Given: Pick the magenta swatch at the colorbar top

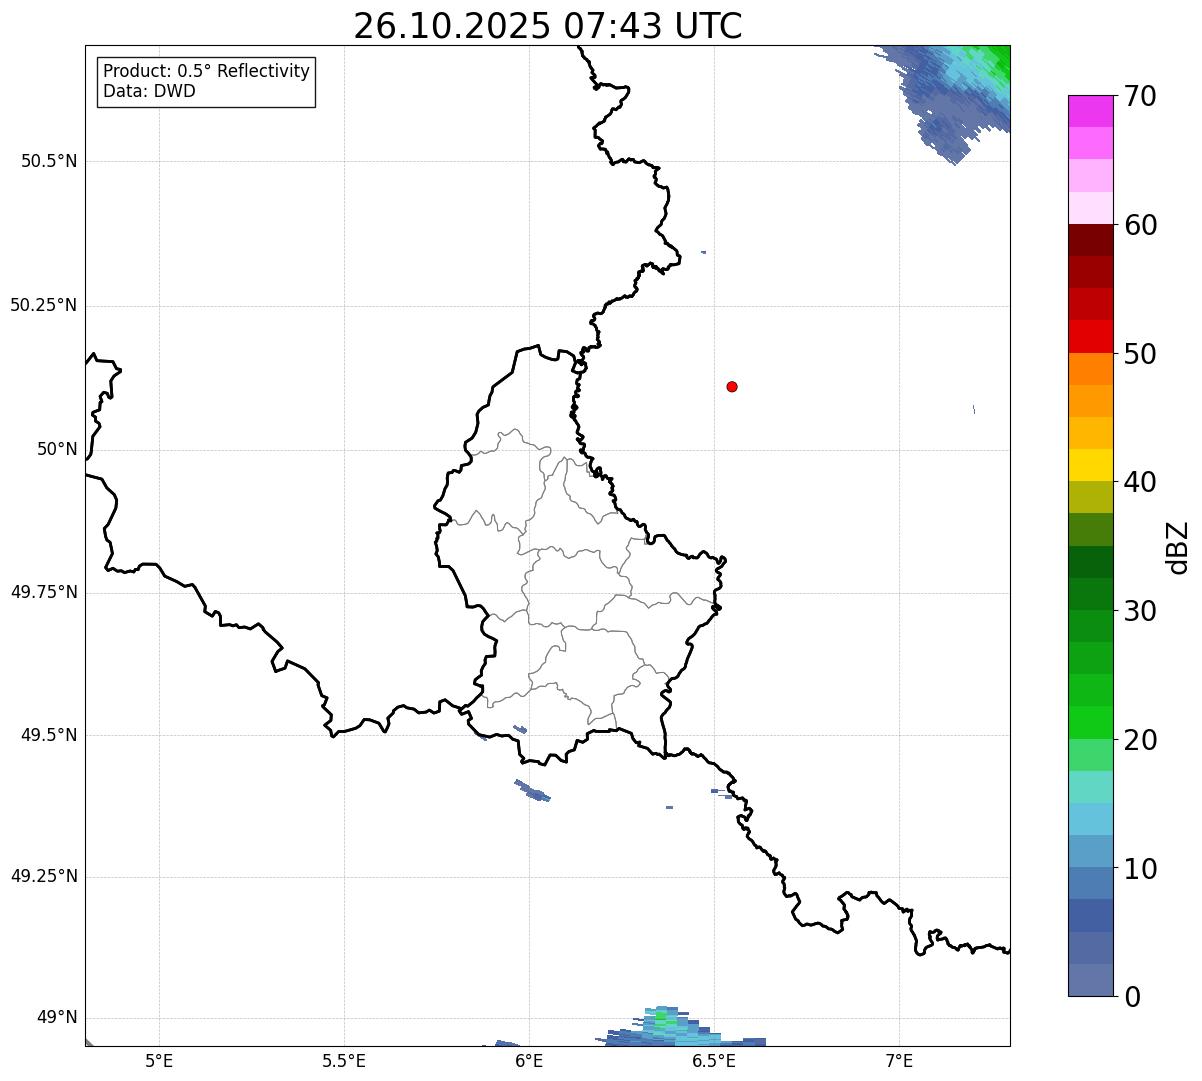Looking at the screenshot, I should pyautogui.click(x=1090, y=111).
